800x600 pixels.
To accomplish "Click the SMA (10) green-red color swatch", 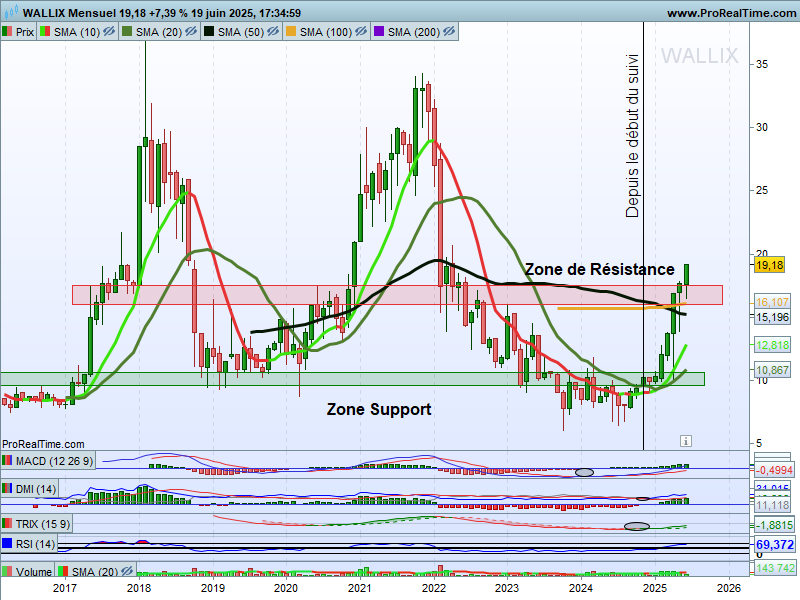I will coord(45,32).
